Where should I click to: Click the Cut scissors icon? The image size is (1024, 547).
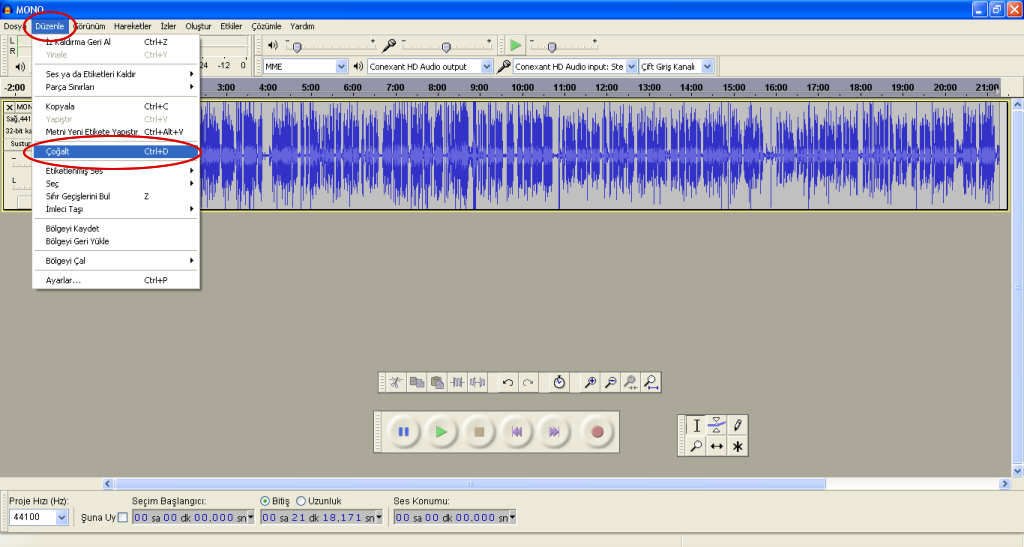click(396, 383)
